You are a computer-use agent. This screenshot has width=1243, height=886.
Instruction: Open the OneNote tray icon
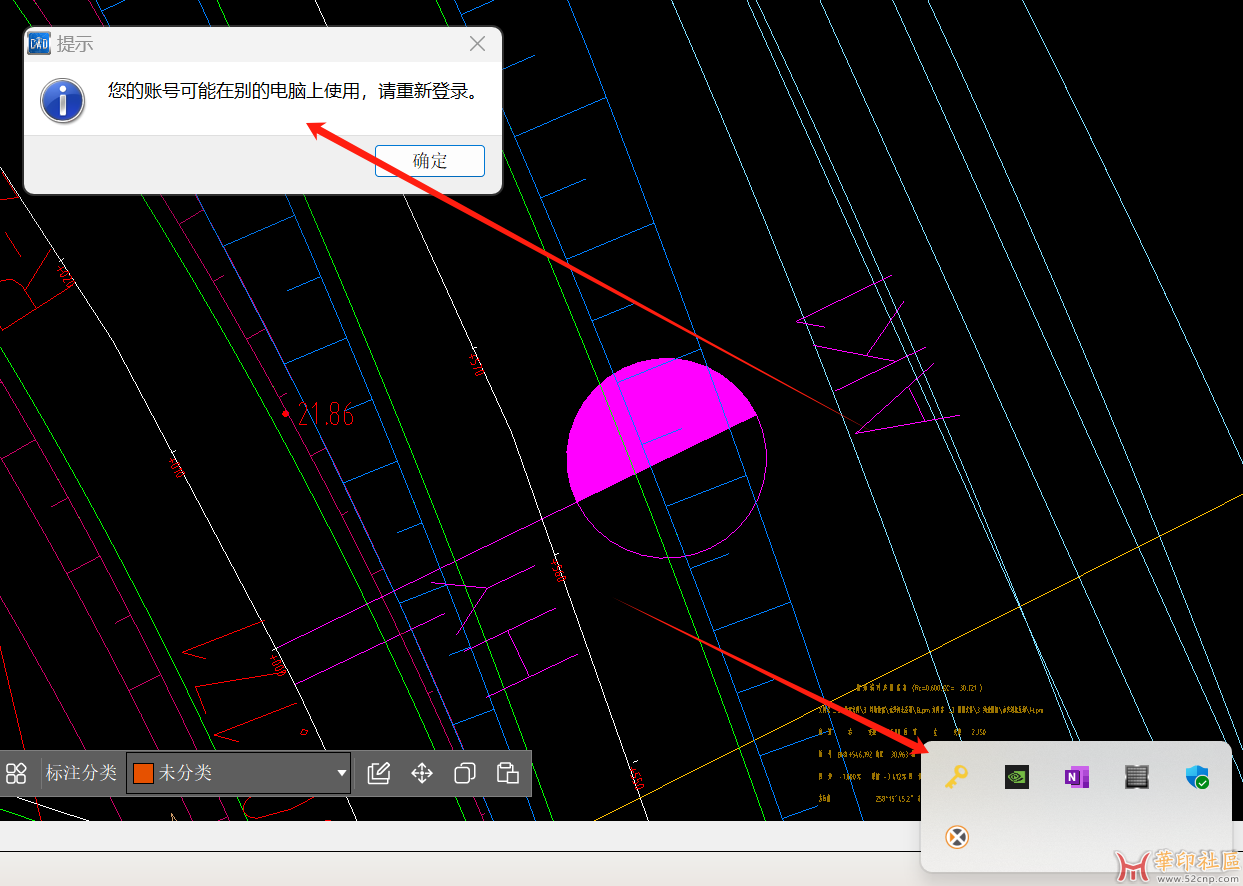point(1077,777)
